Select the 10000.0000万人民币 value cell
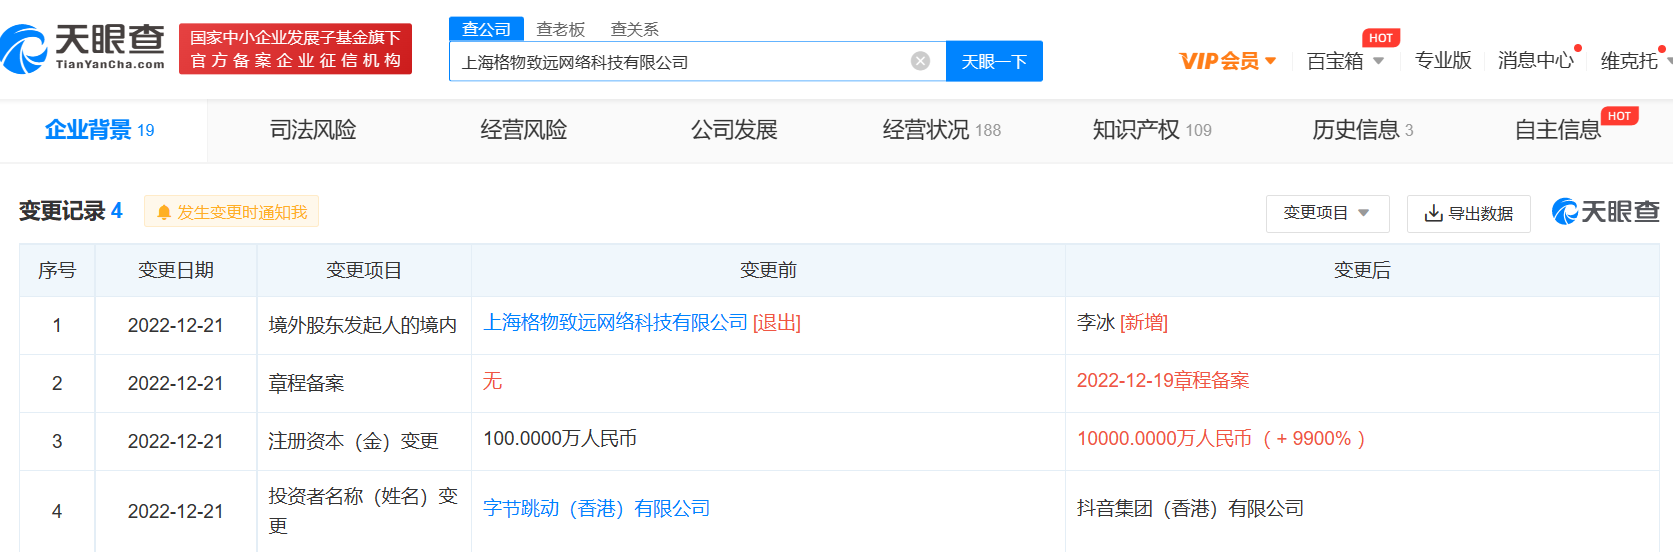Viewport: 1673px width, 552px height. [x=1362, y=441]
